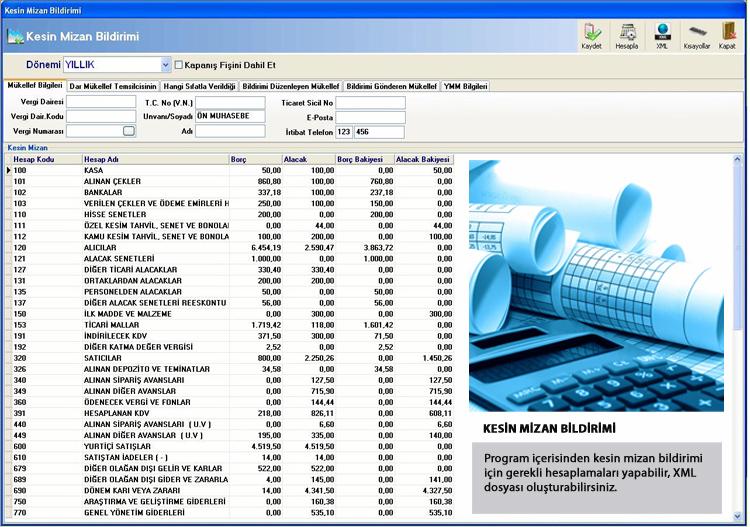Image resolution: width=750 pixels, height=527 pixels.
Task: Enable Kapanış Fişini Dahil Et checkbox
Action: tap(179, 66)
